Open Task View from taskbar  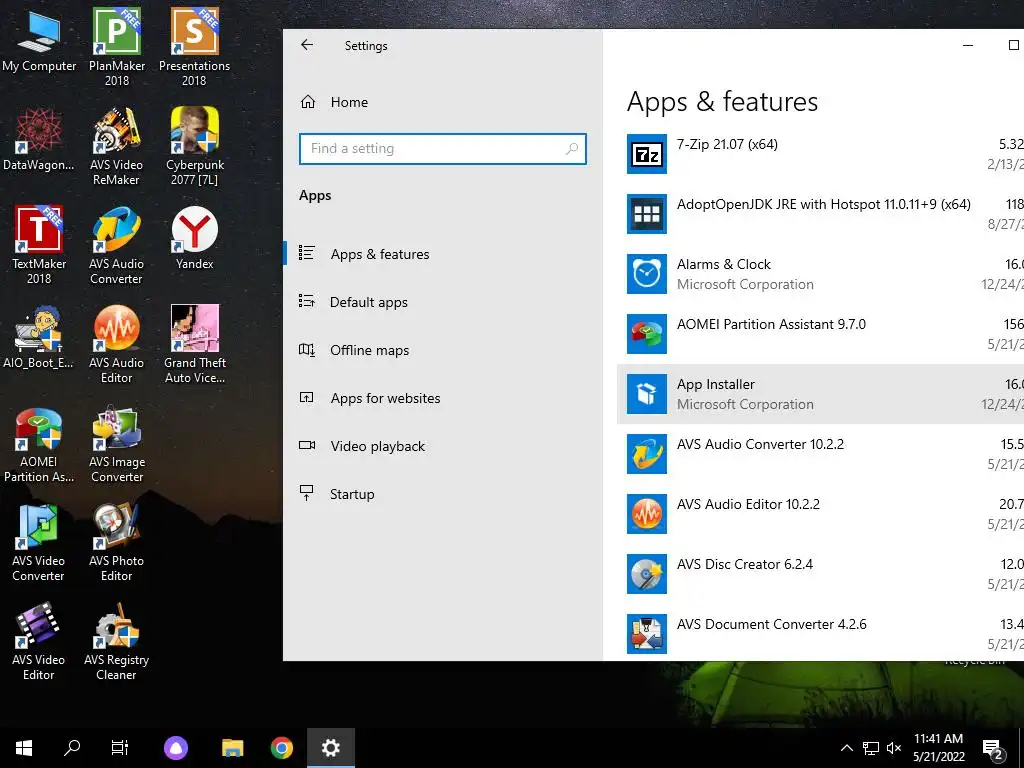(120, 748)
